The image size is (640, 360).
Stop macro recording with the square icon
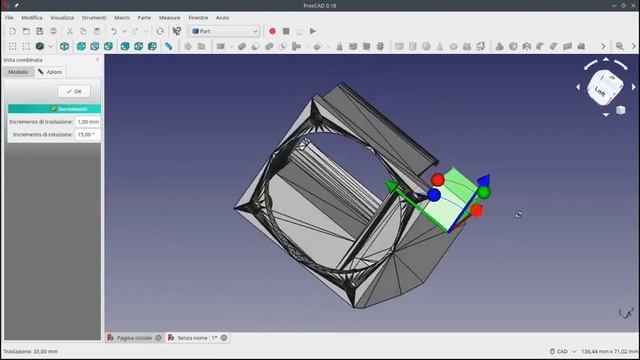coord(286,31)
